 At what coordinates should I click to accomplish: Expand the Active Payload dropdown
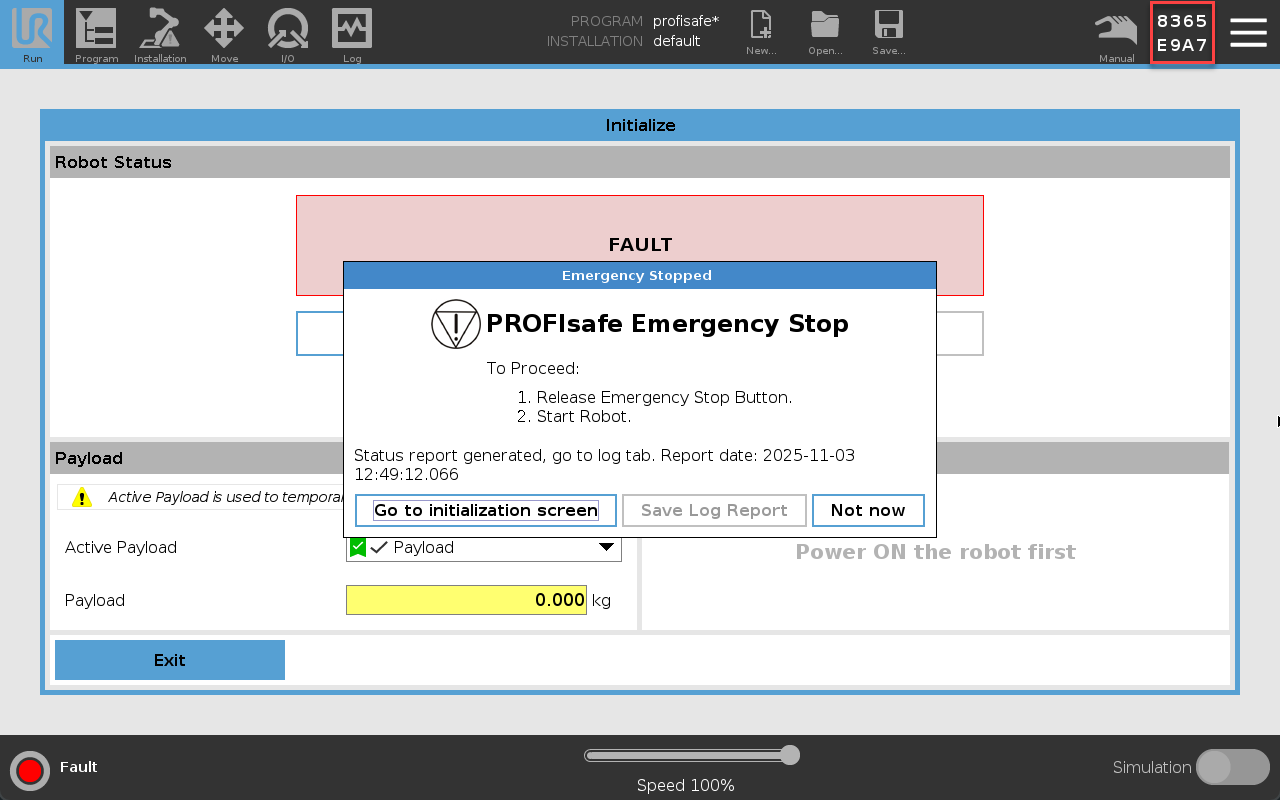(605, 547)
